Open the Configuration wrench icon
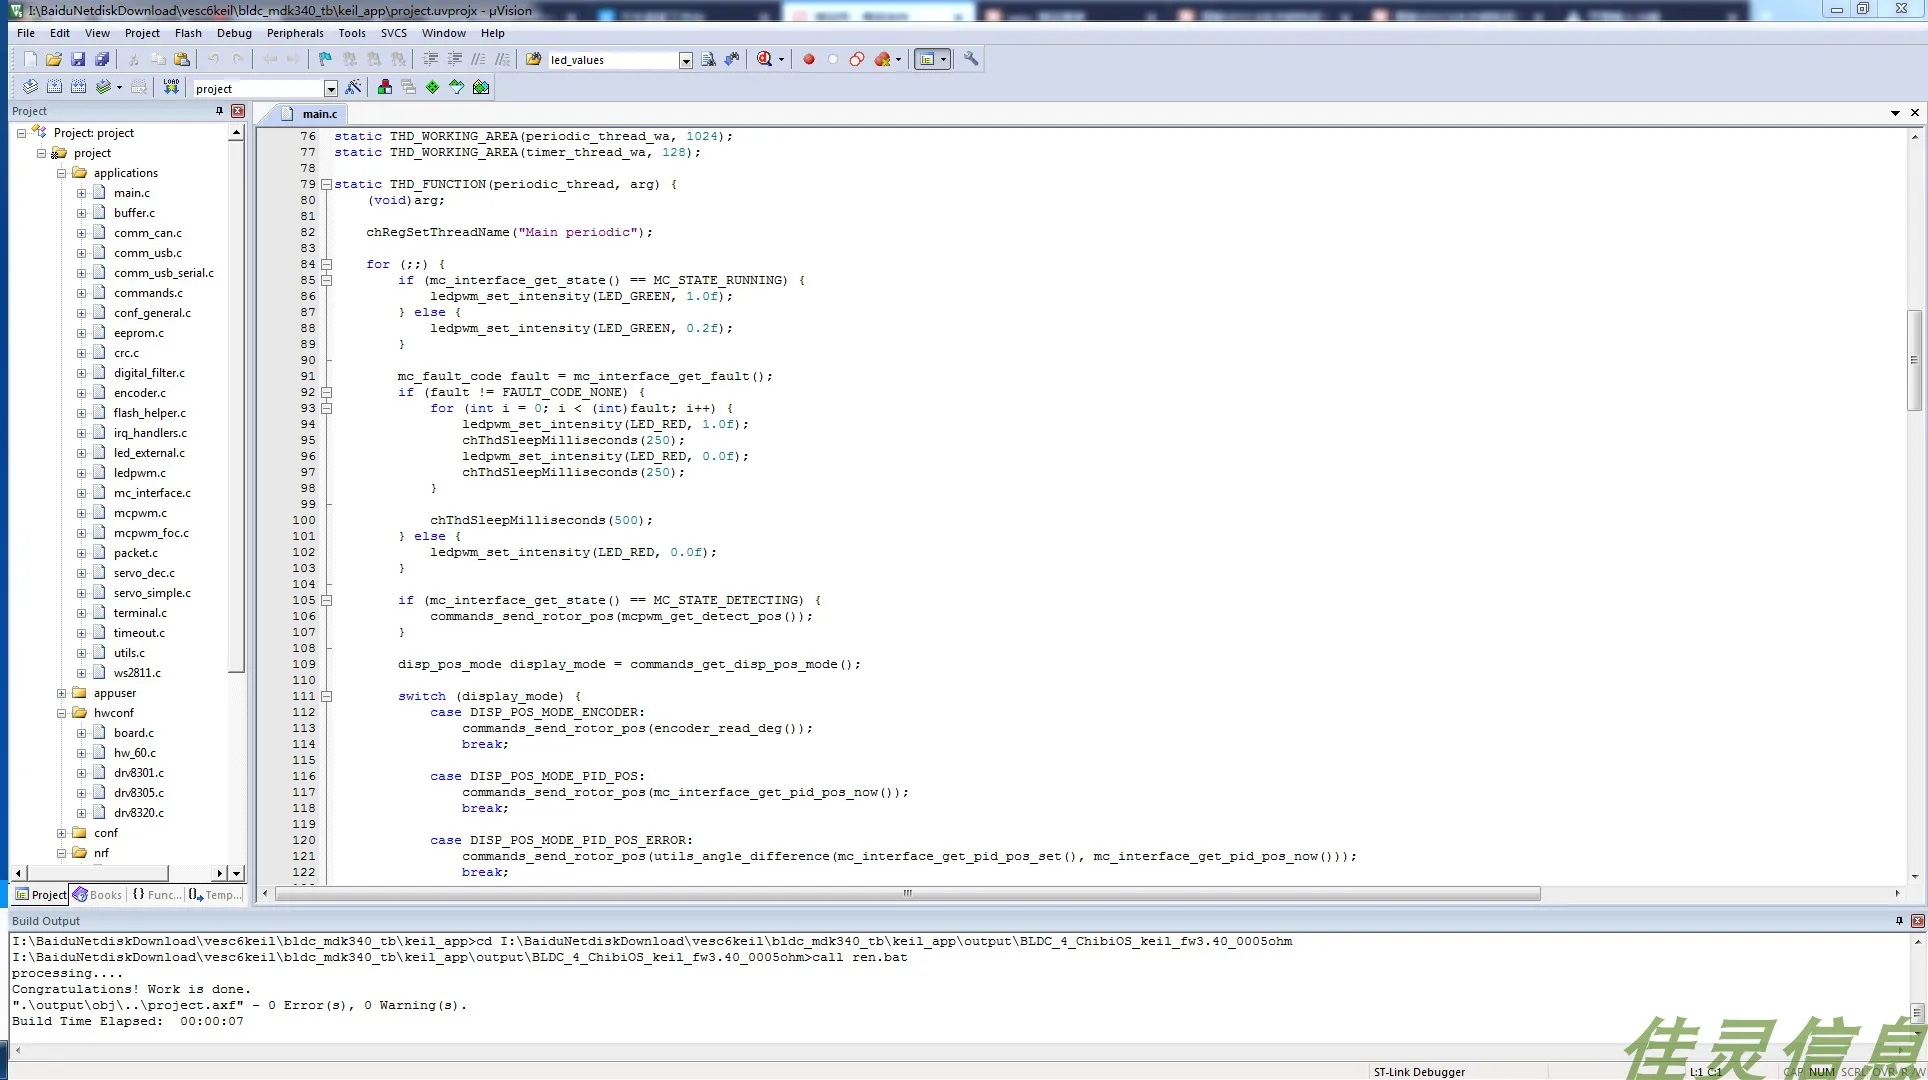Viewport: 1928px width, 1080px height. [x=971, y=60]
